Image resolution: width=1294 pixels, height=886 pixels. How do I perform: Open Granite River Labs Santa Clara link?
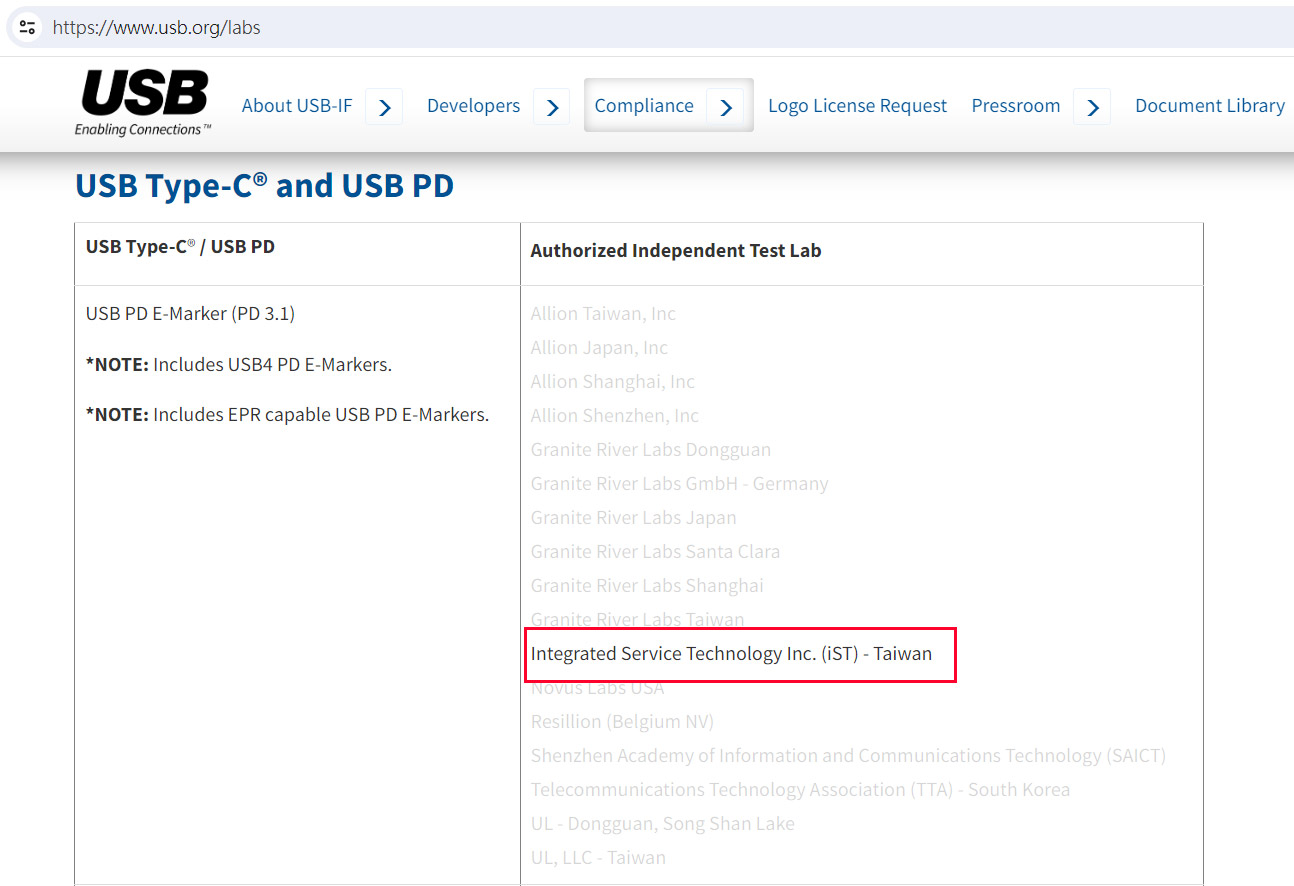[x=655, y=552]
